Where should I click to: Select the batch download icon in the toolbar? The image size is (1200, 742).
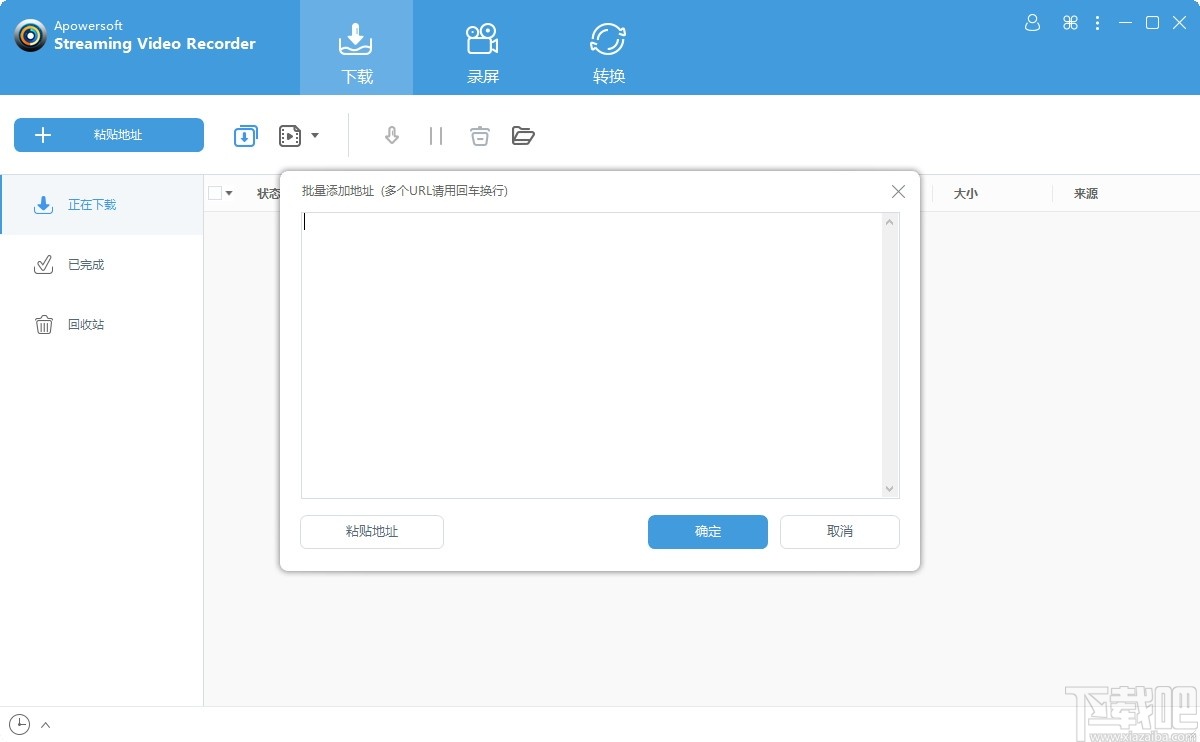(245, 135)
